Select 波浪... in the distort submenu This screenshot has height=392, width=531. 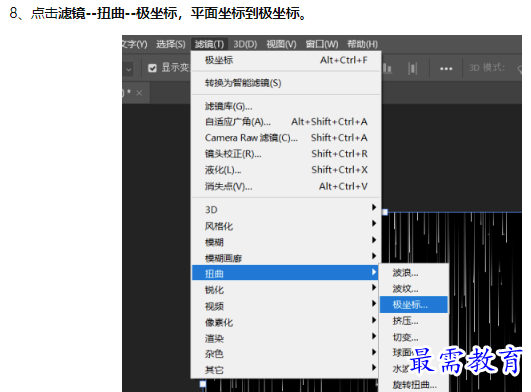tap(414, 273)
